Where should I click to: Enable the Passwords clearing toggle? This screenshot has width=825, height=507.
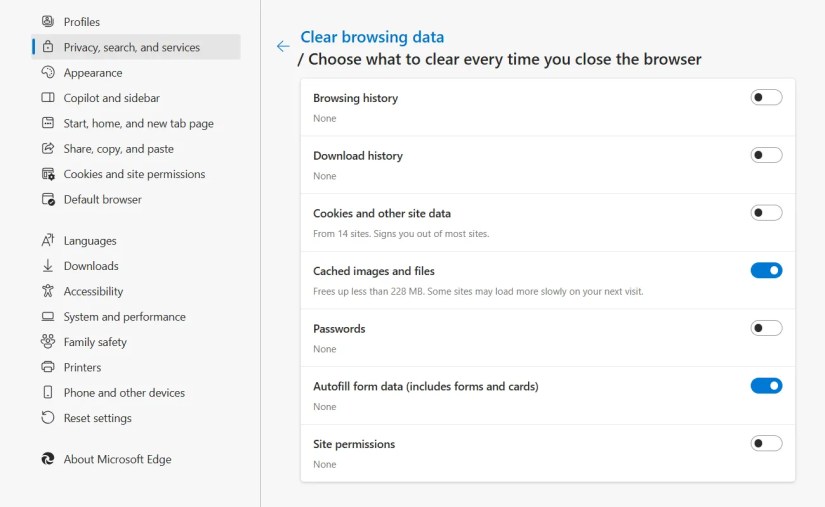coord(766,328)
